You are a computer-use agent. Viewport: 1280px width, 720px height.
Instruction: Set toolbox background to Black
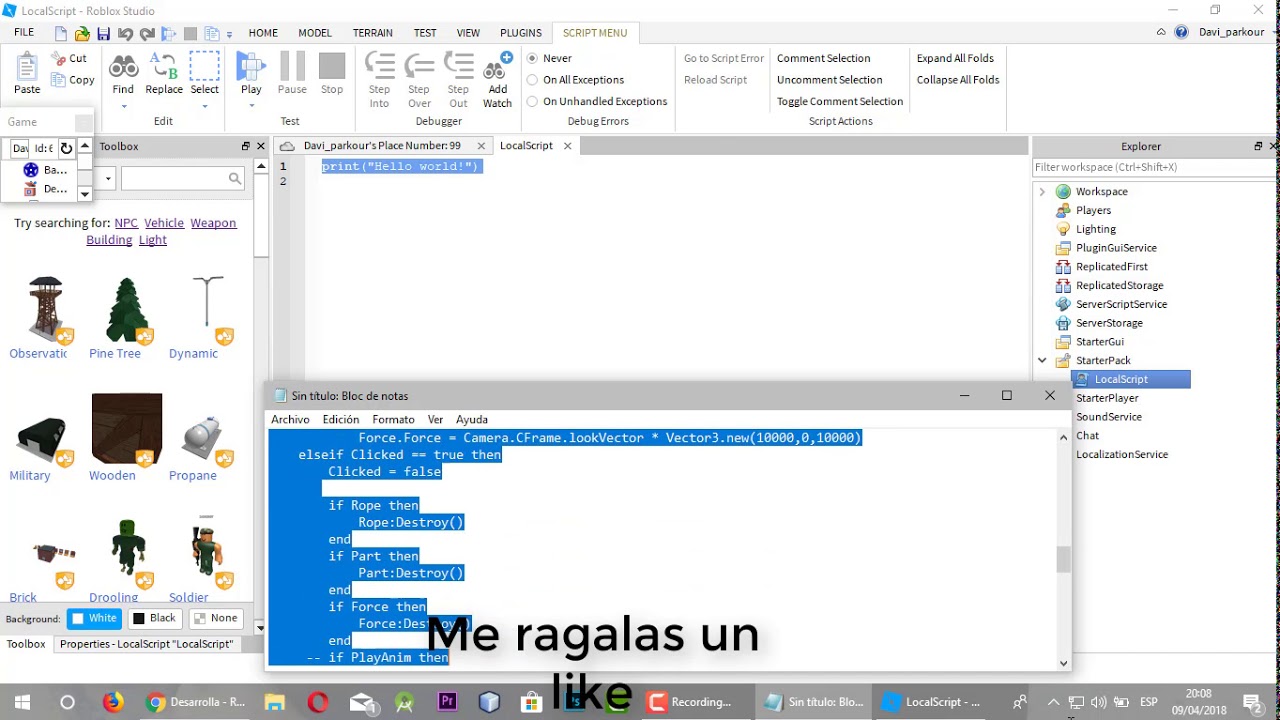coord(154,618)
